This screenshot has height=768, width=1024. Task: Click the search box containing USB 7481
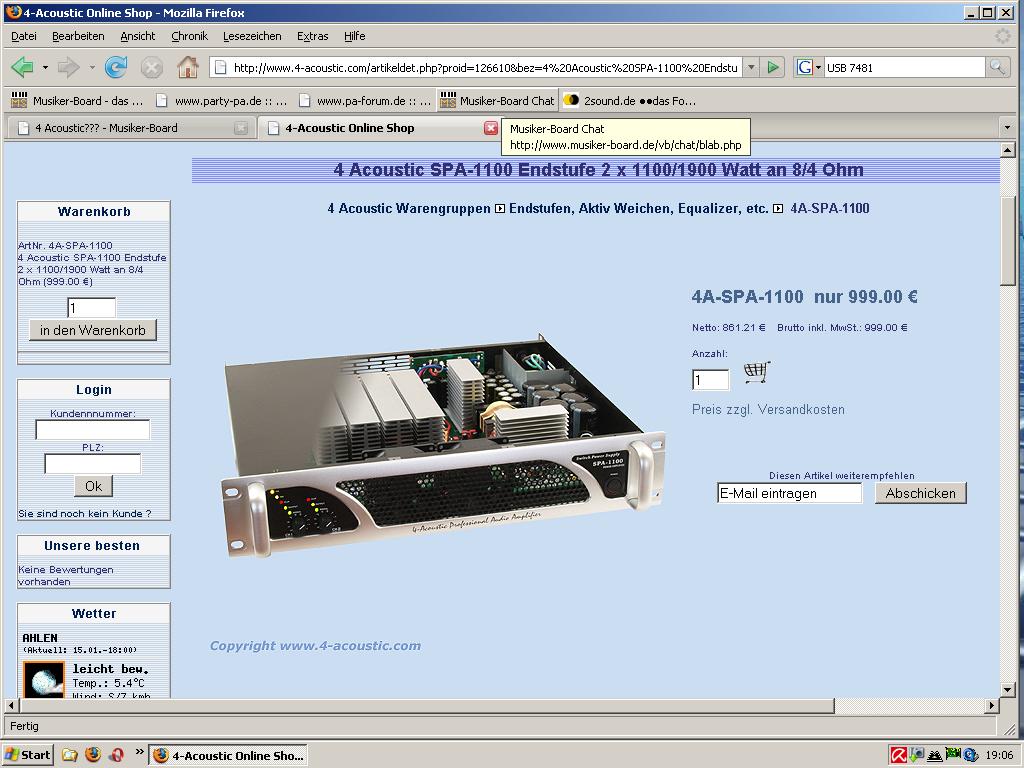tap(904, 67)
